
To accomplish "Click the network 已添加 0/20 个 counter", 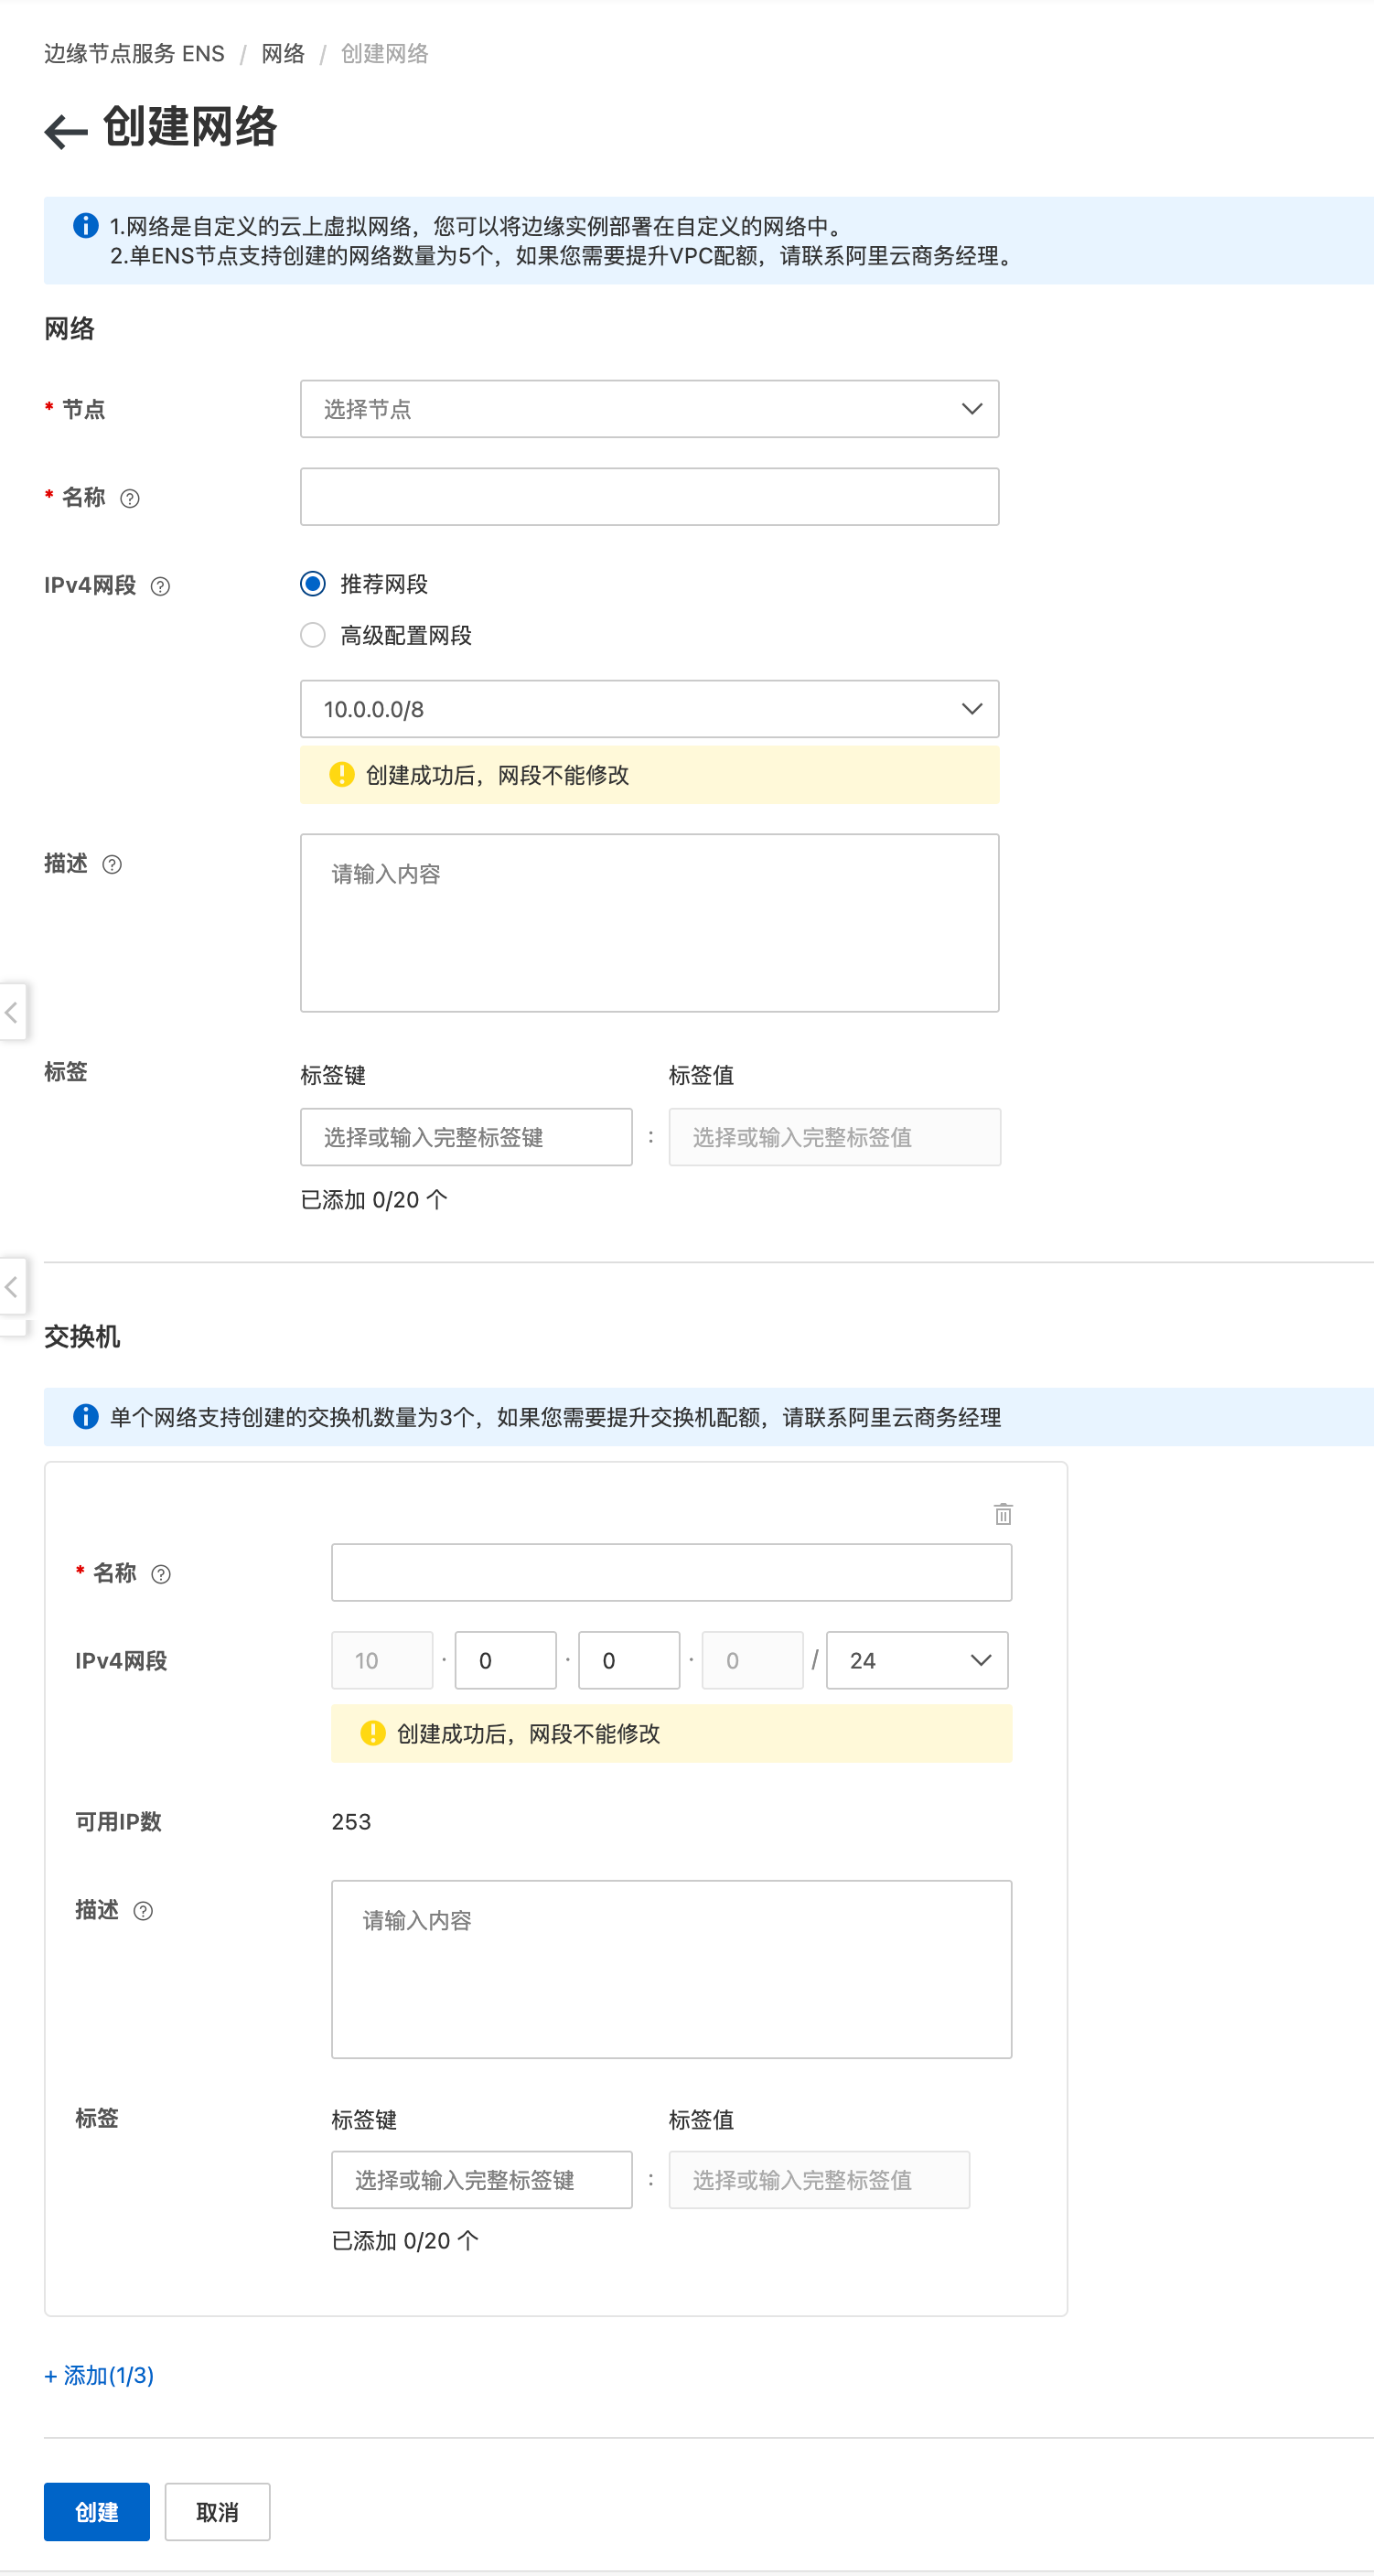I will click(x=374, y=1199).
